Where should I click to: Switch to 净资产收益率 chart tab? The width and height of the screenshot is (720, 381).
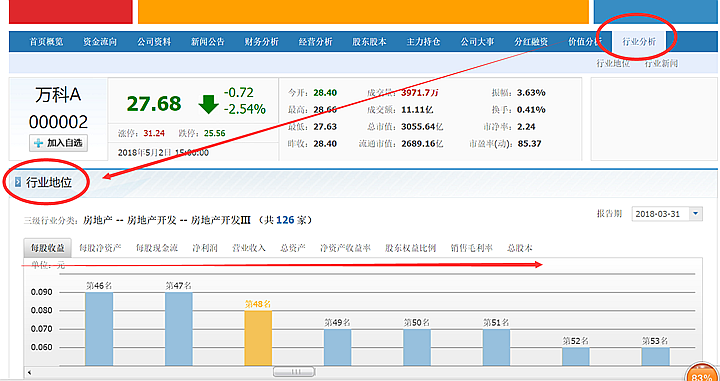click(345, 248)
